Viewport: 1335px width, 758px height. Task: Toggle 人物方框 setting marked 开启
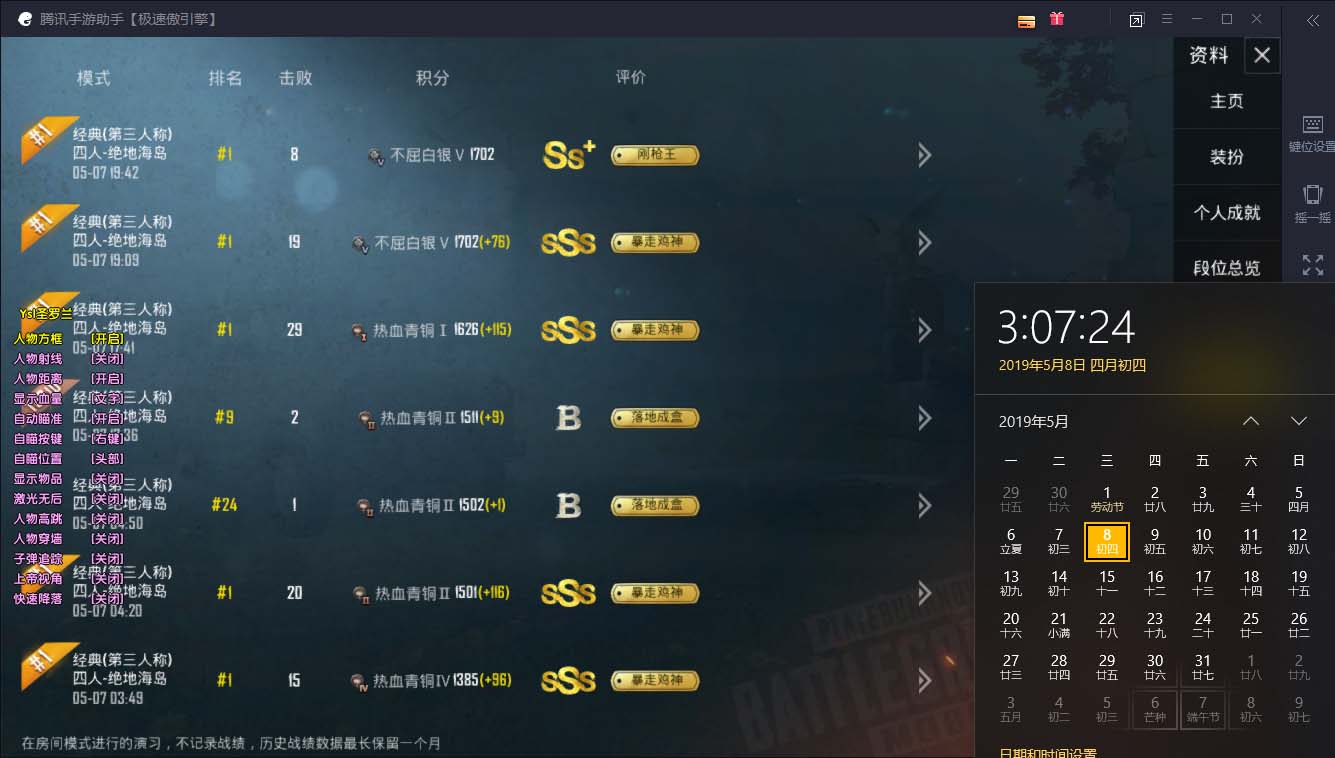(68, 339)
